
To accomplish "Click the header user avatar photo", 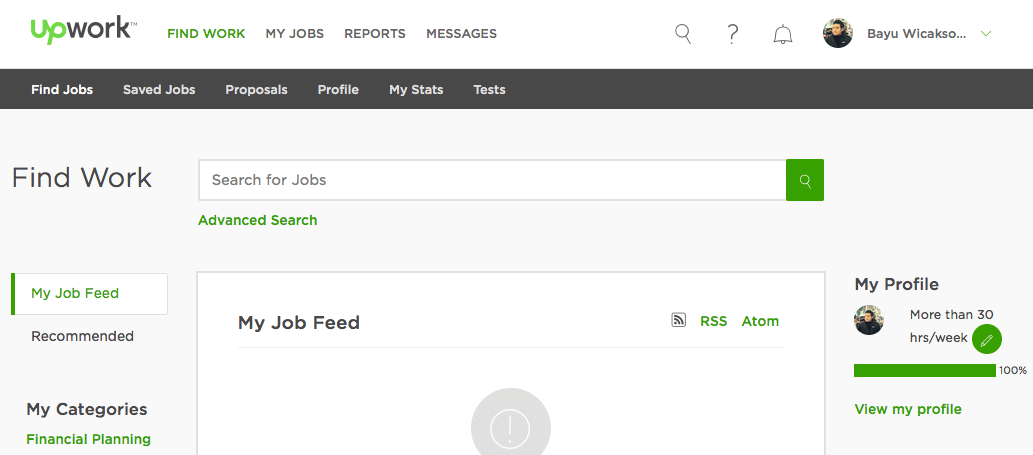I will point(838,33).
